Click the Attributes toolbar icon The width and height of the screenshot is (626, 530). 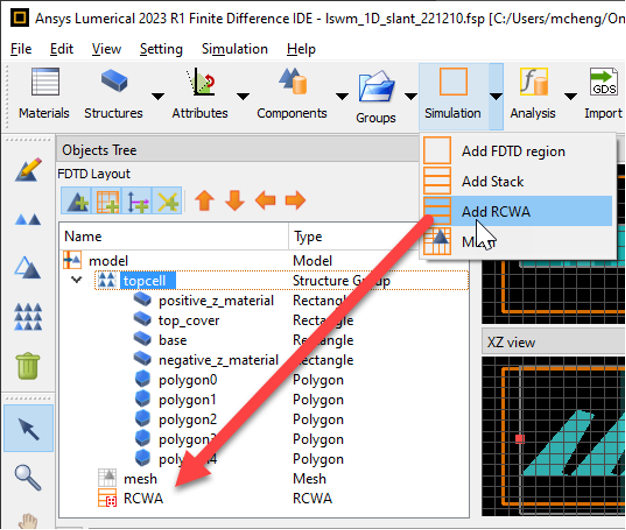point(201,82)
